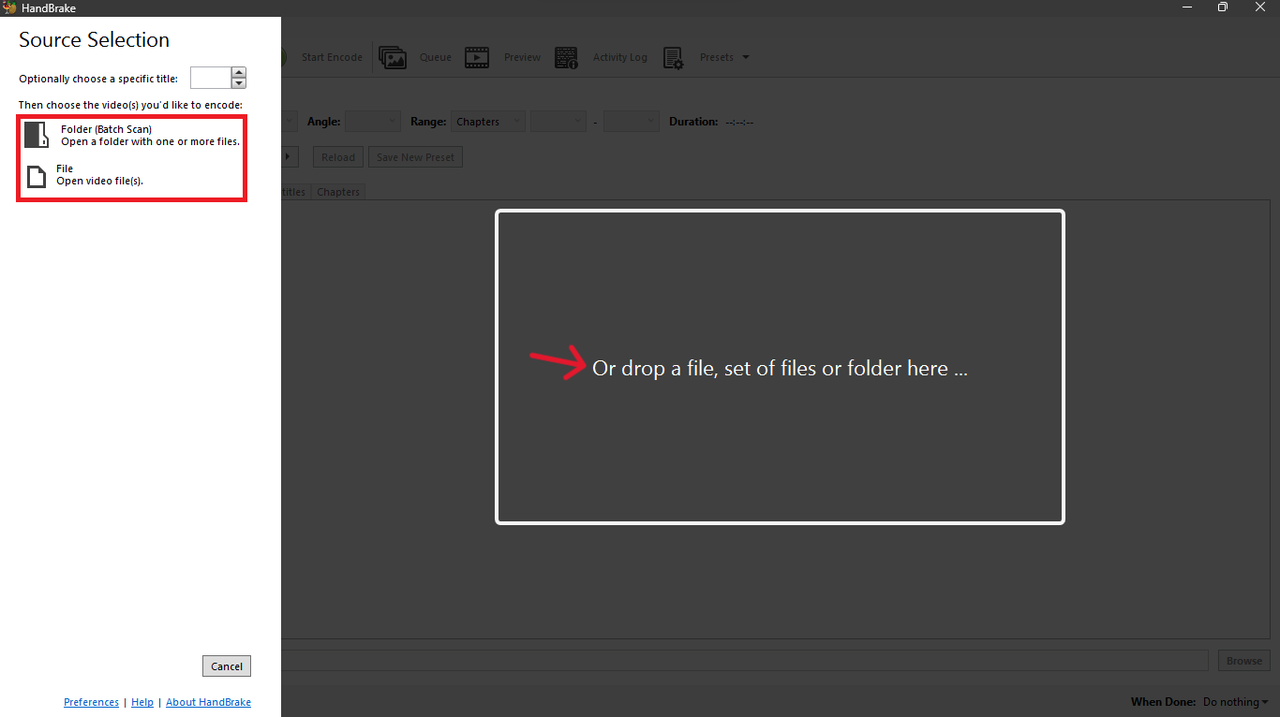Open the When Done dropdown
Image resolution: width=1280 pixels, height=717 pixels.
[1235, 702]
